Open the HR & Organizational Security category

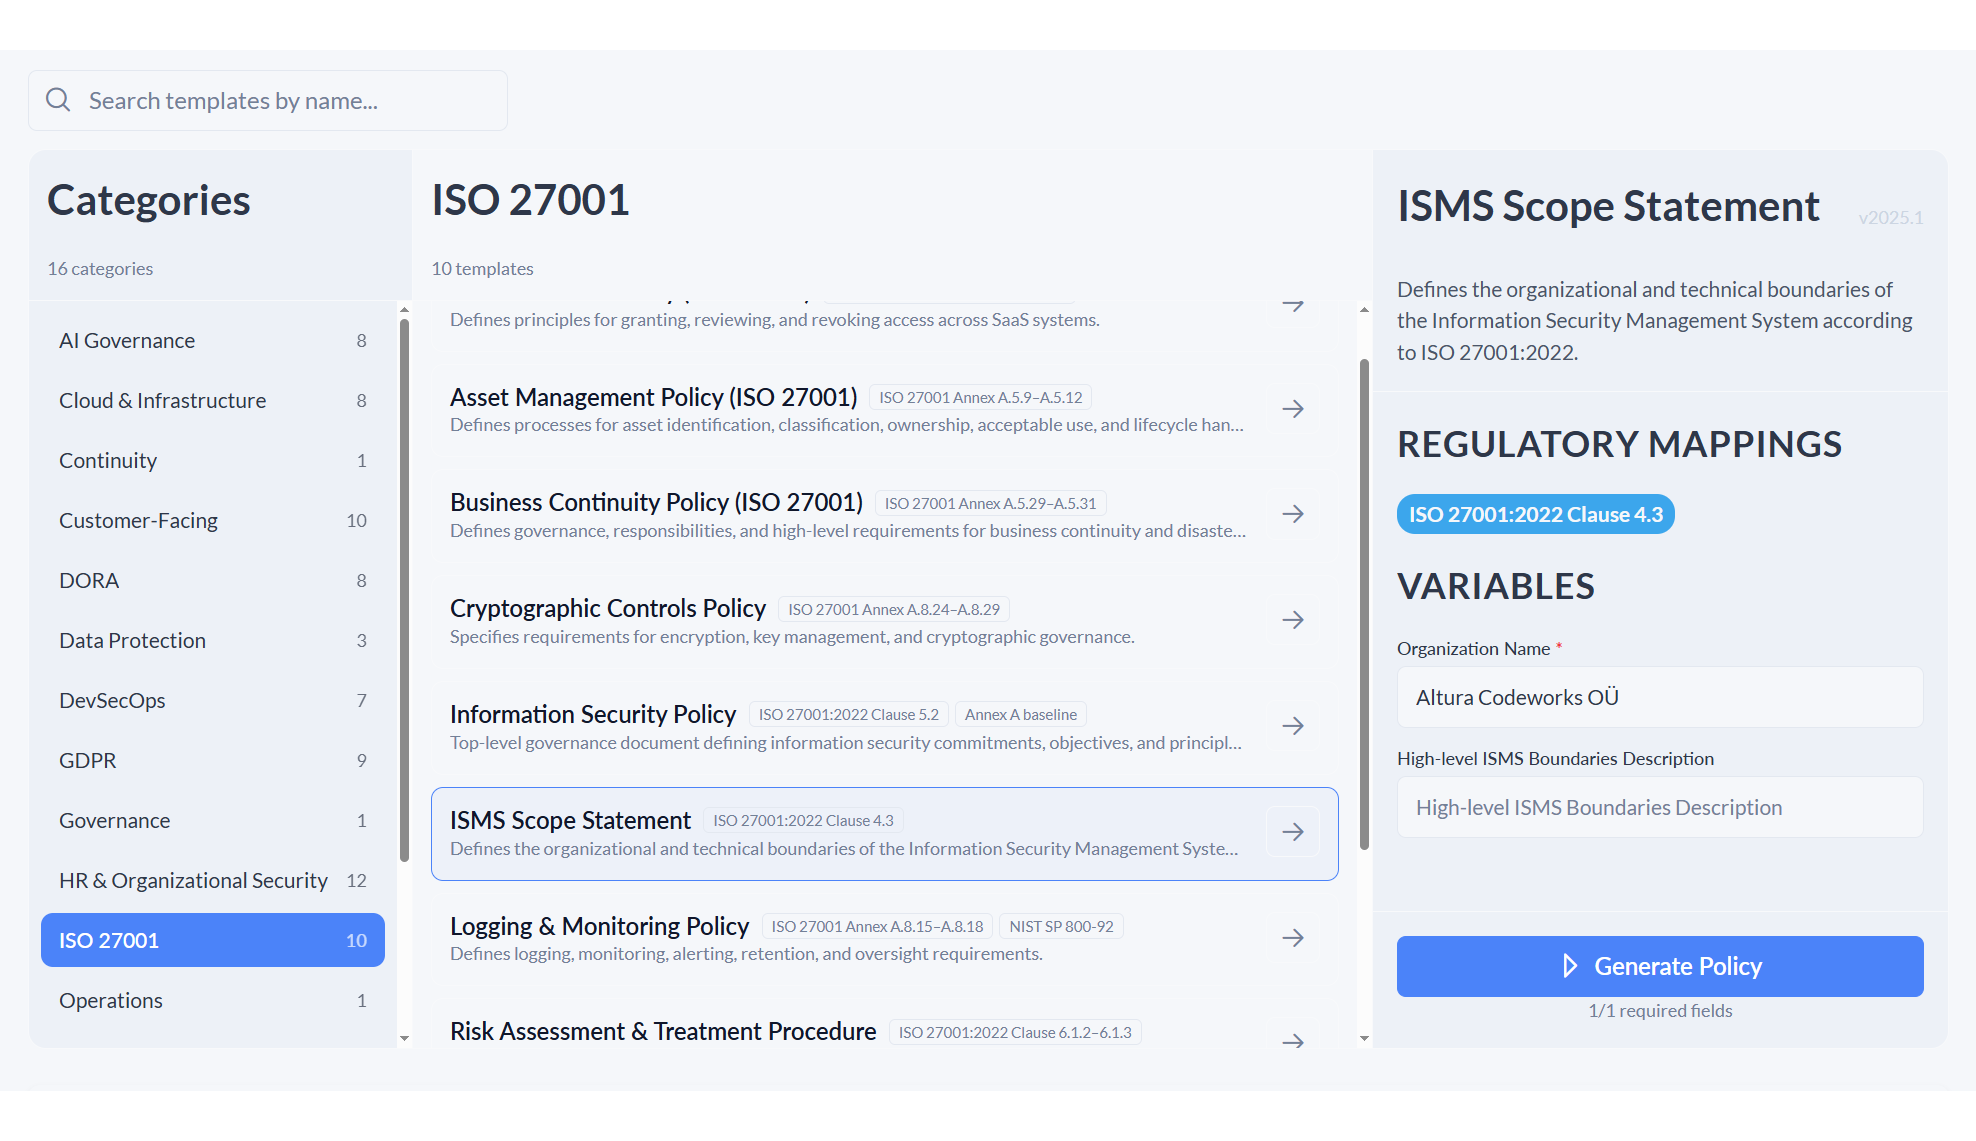pos(212,880)
